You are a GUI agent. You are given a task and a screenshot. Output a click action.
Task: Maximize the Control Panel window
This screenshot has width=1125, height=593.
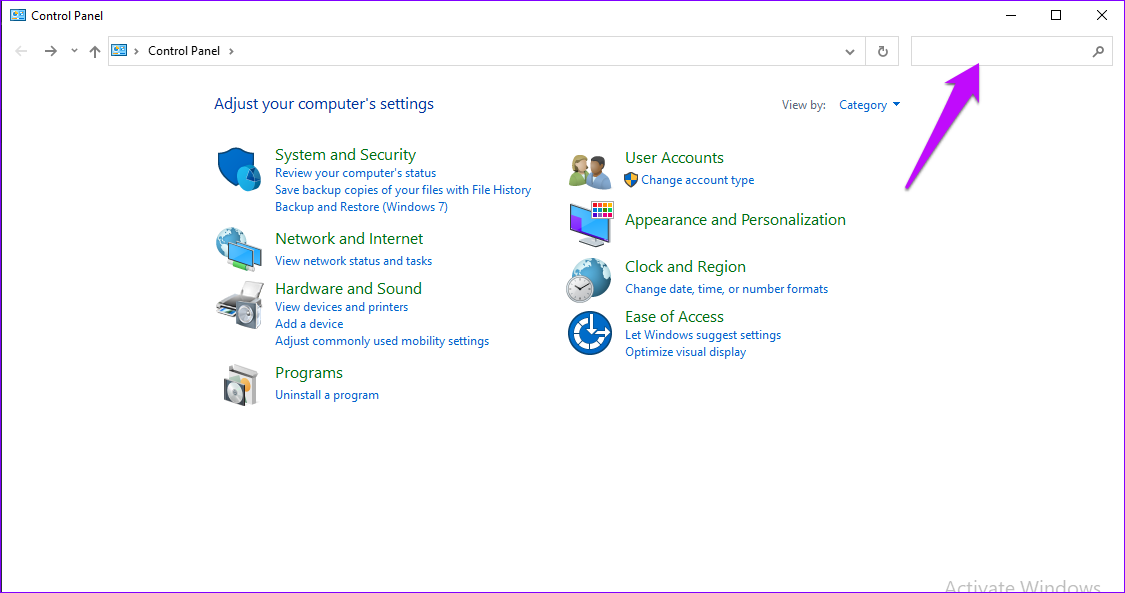tap(1056, 15)
